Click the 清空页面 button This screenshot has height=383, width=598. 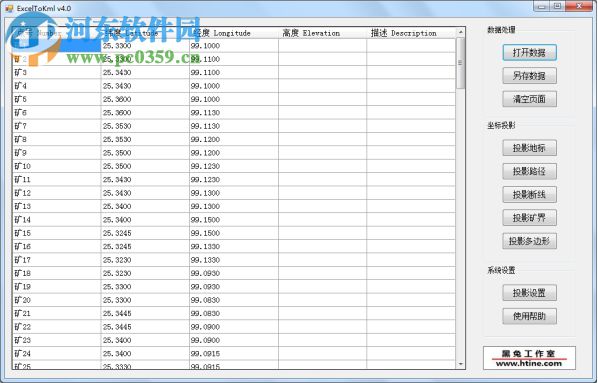pos(529,99)
